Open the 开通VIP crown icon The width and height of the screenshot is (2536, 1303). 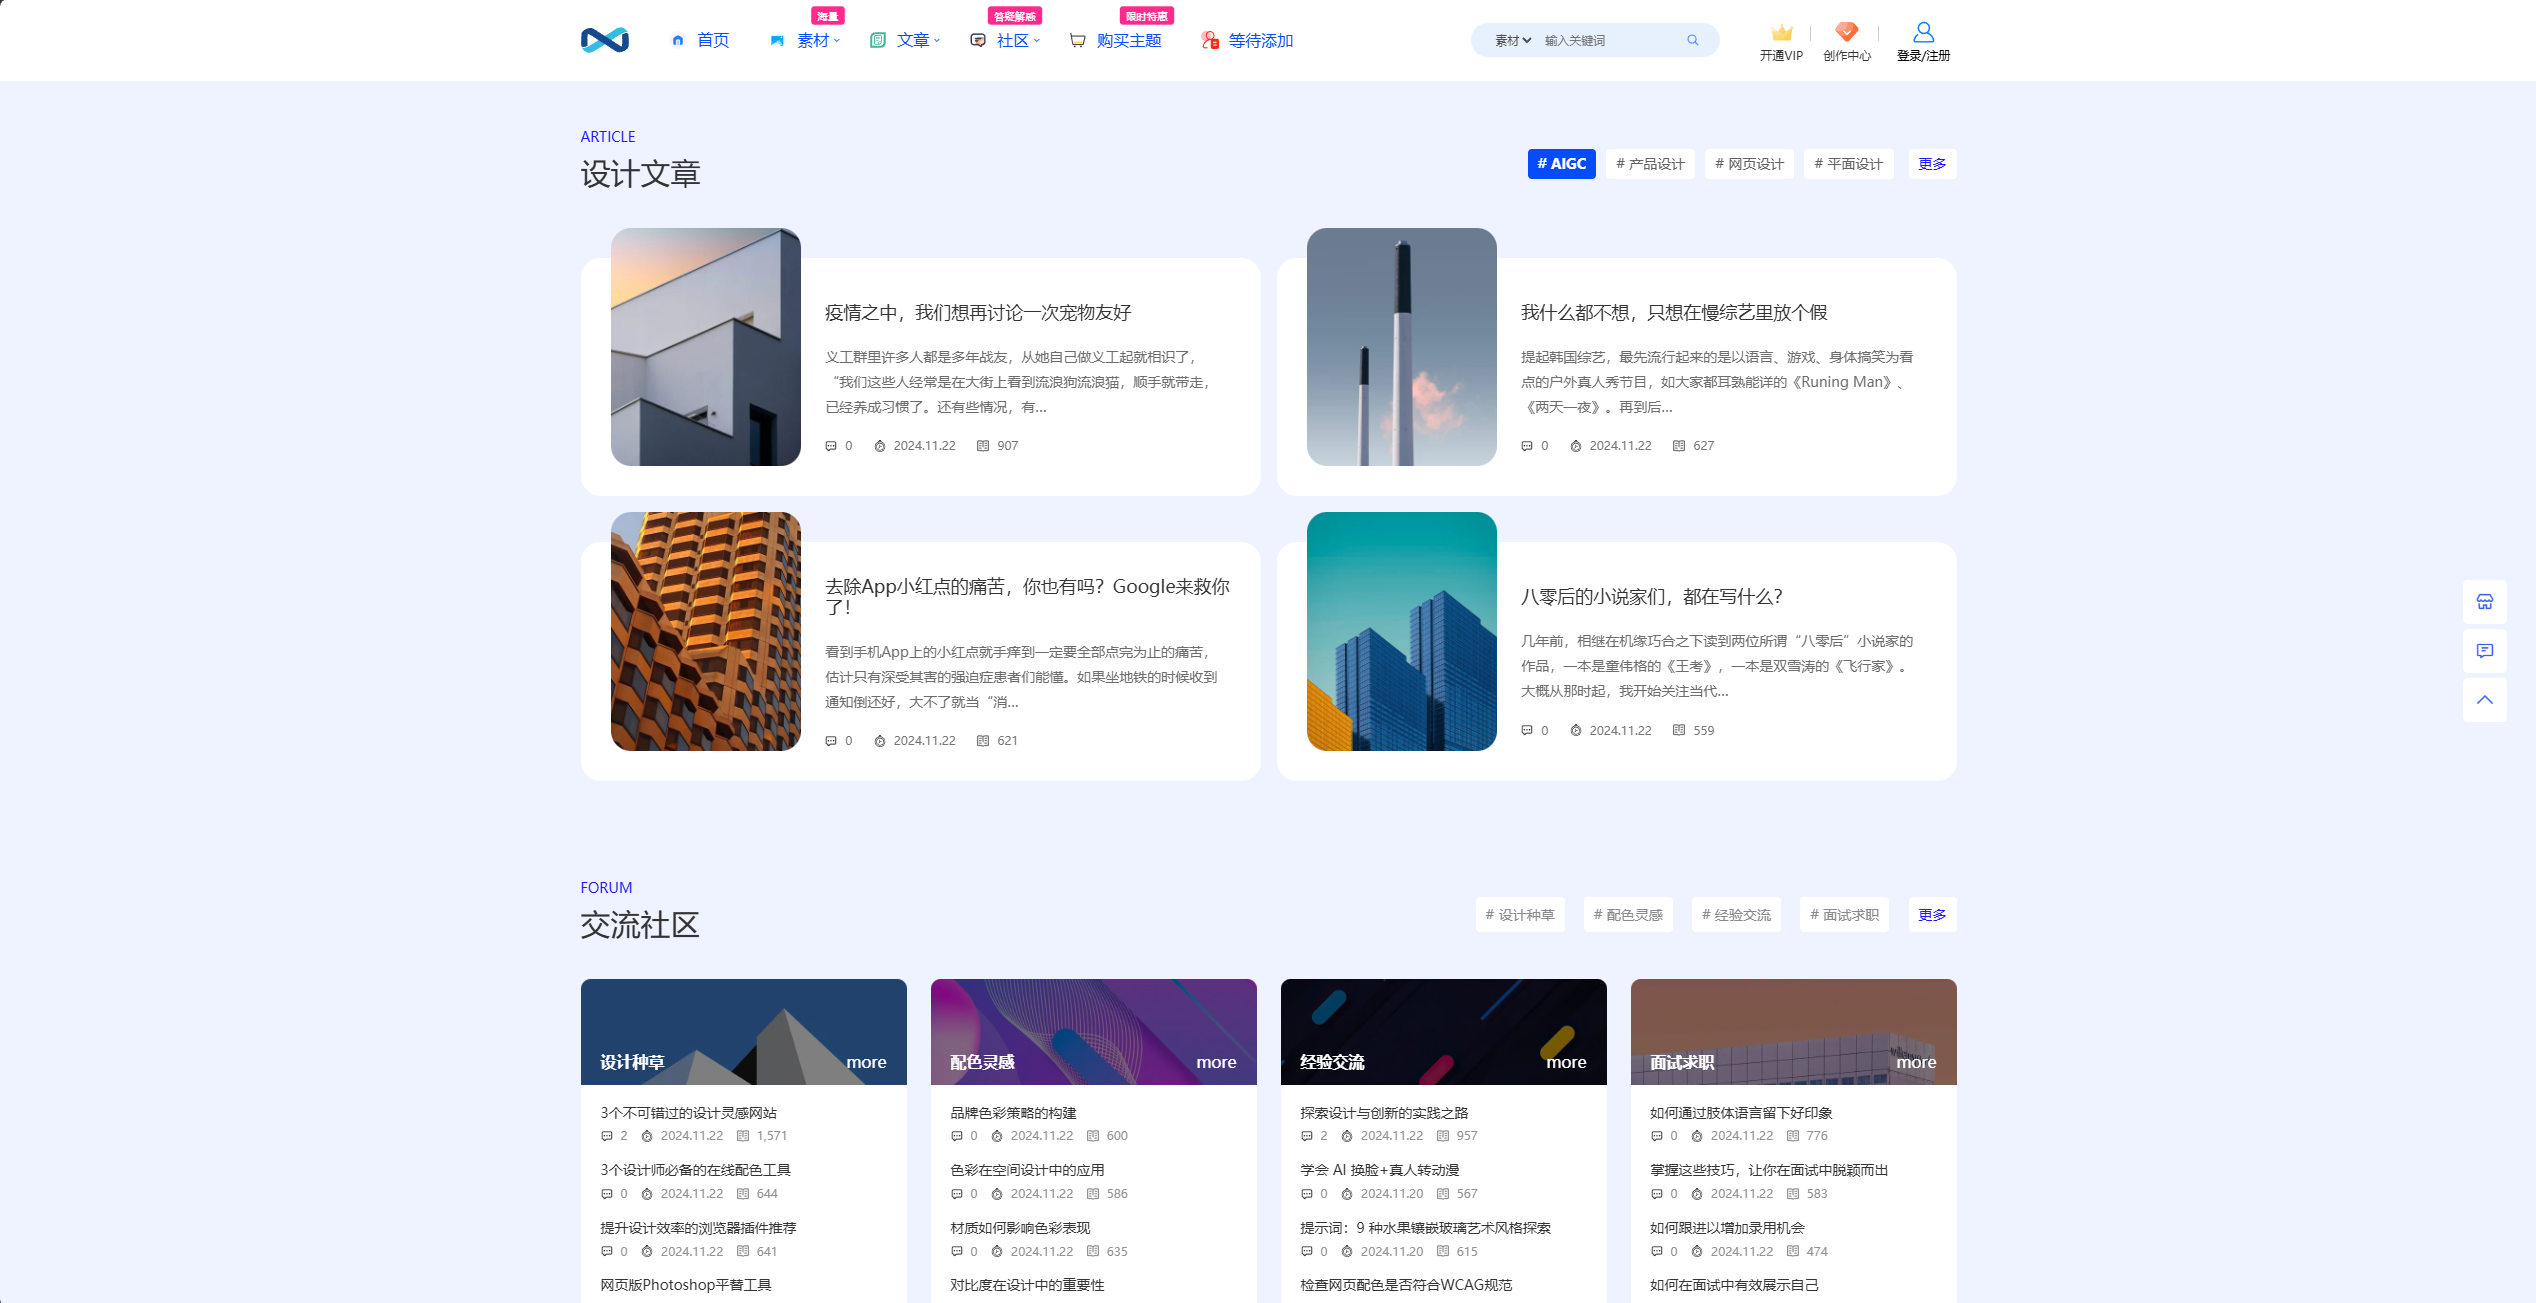[x=1781, y=32]
